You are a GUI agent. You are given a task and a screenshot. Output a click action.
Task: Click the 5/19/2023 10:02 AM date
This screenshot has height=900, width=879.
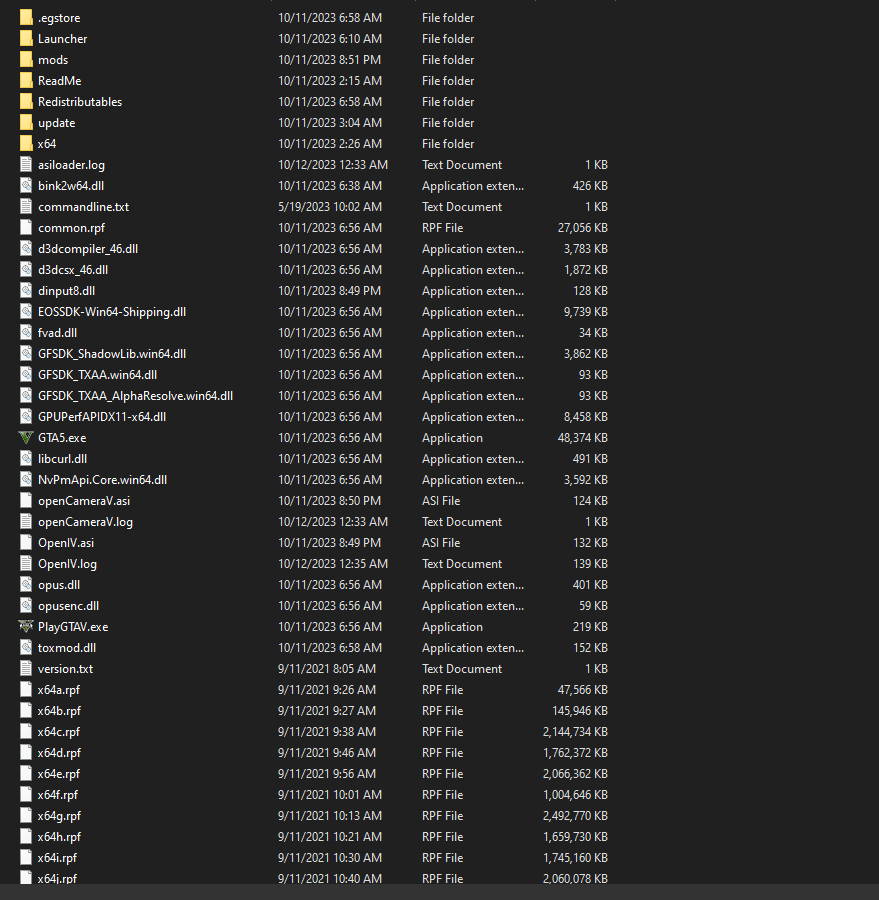[x=330, y=207]
